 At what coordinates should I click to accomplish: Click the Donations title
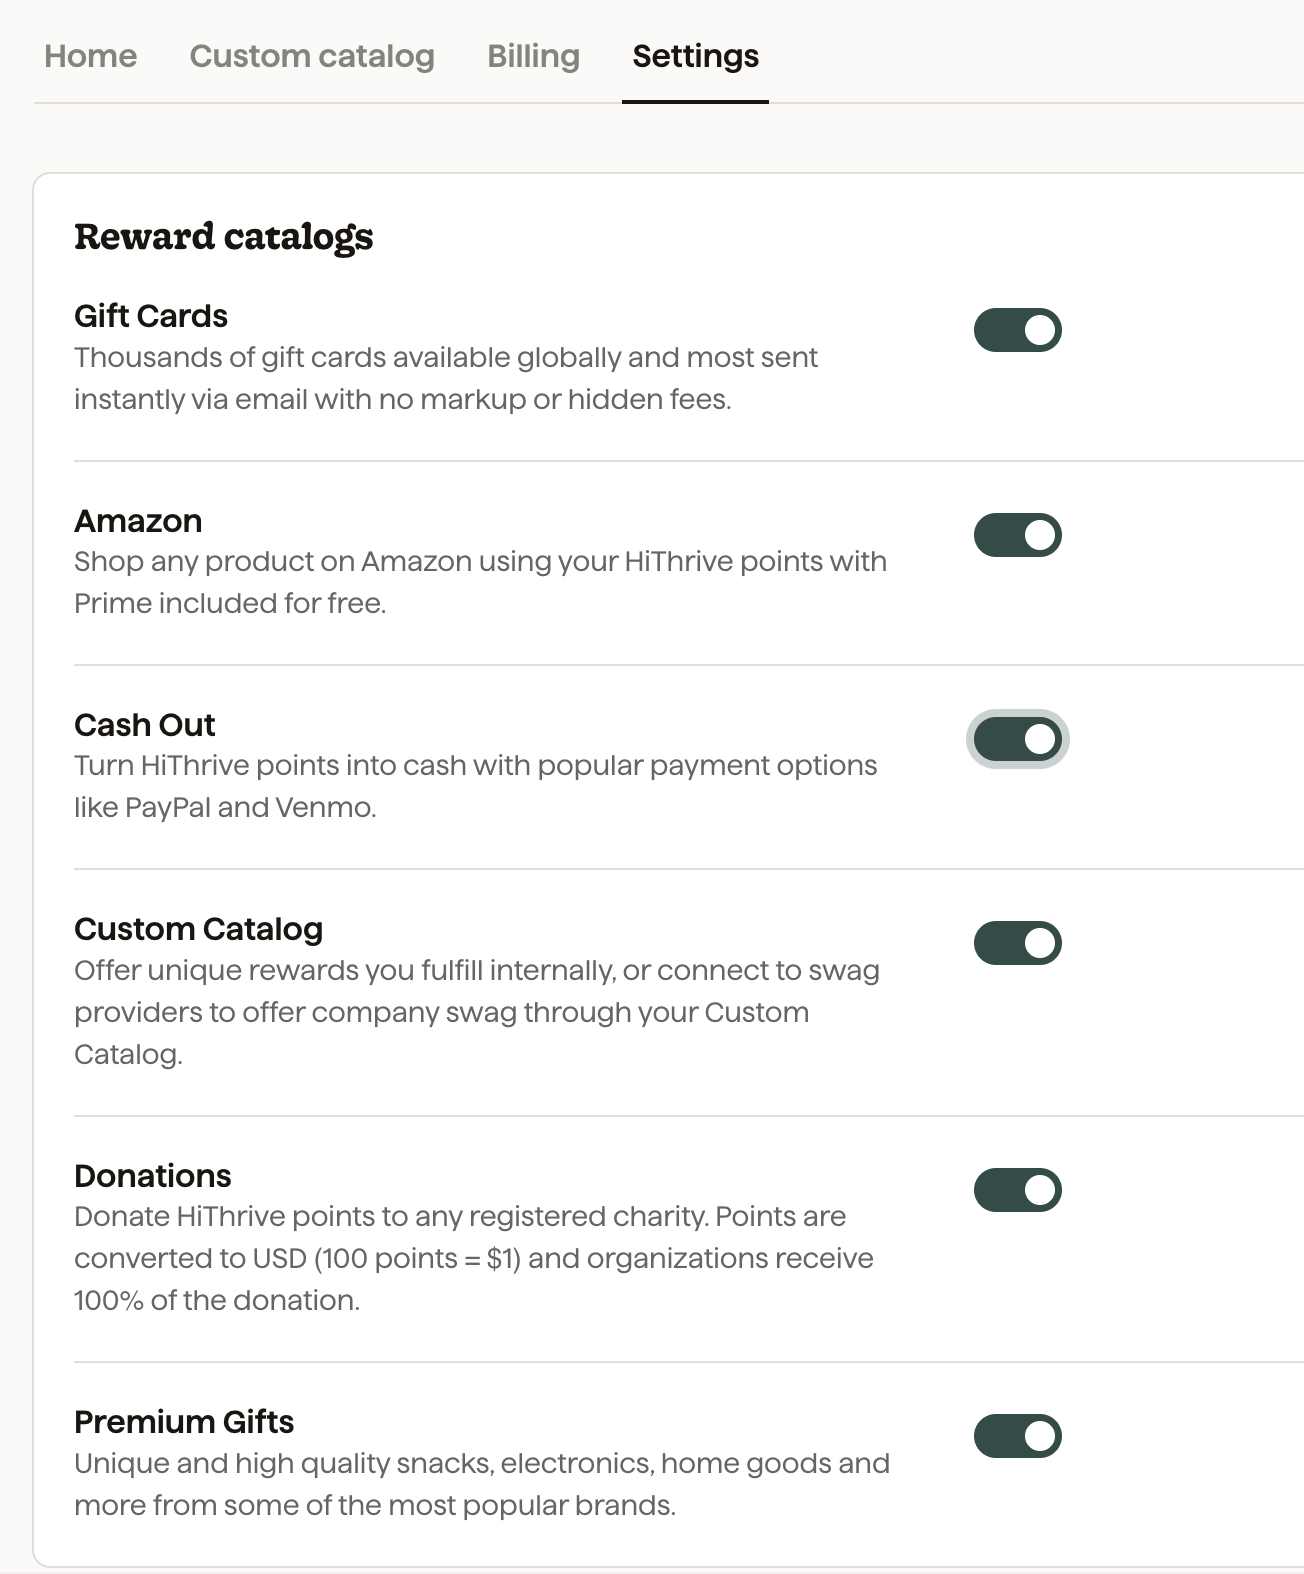point(153,1176)
